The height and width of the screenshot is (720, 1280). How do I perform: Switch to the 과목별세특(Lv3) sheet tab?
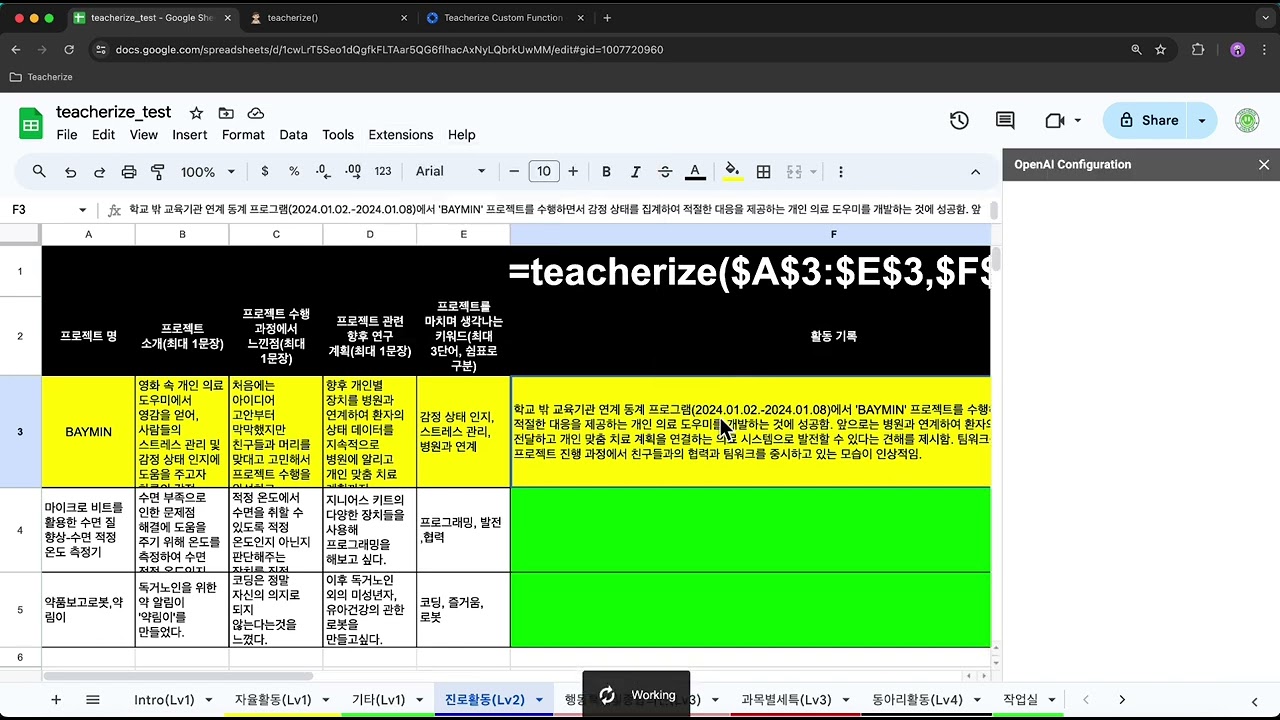coord(786,700)
